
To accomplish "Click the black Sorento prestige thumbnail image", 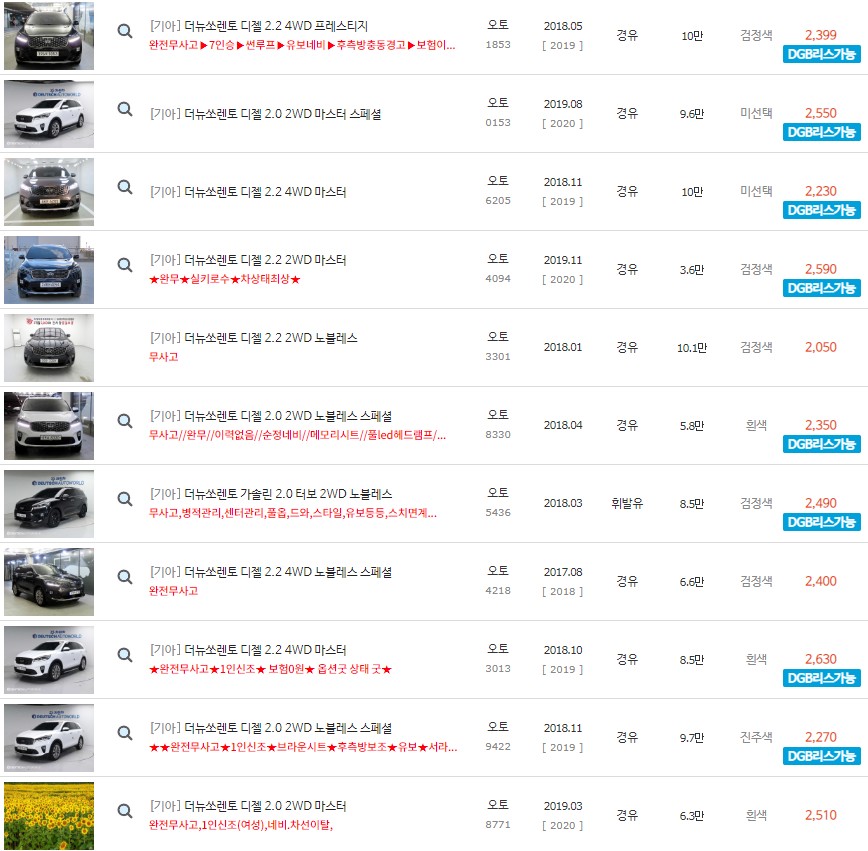I will (46, 35).
